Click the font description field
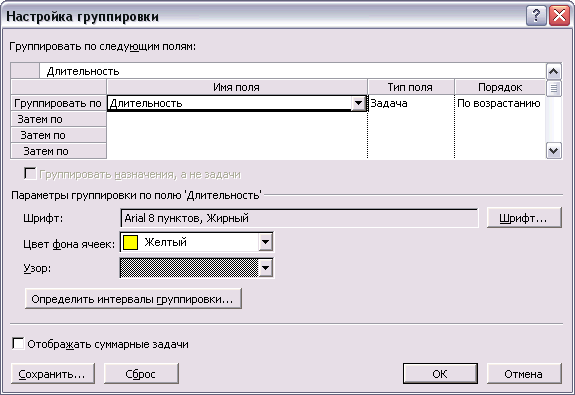This screenshot has height=395, width=575. (299, 218)
